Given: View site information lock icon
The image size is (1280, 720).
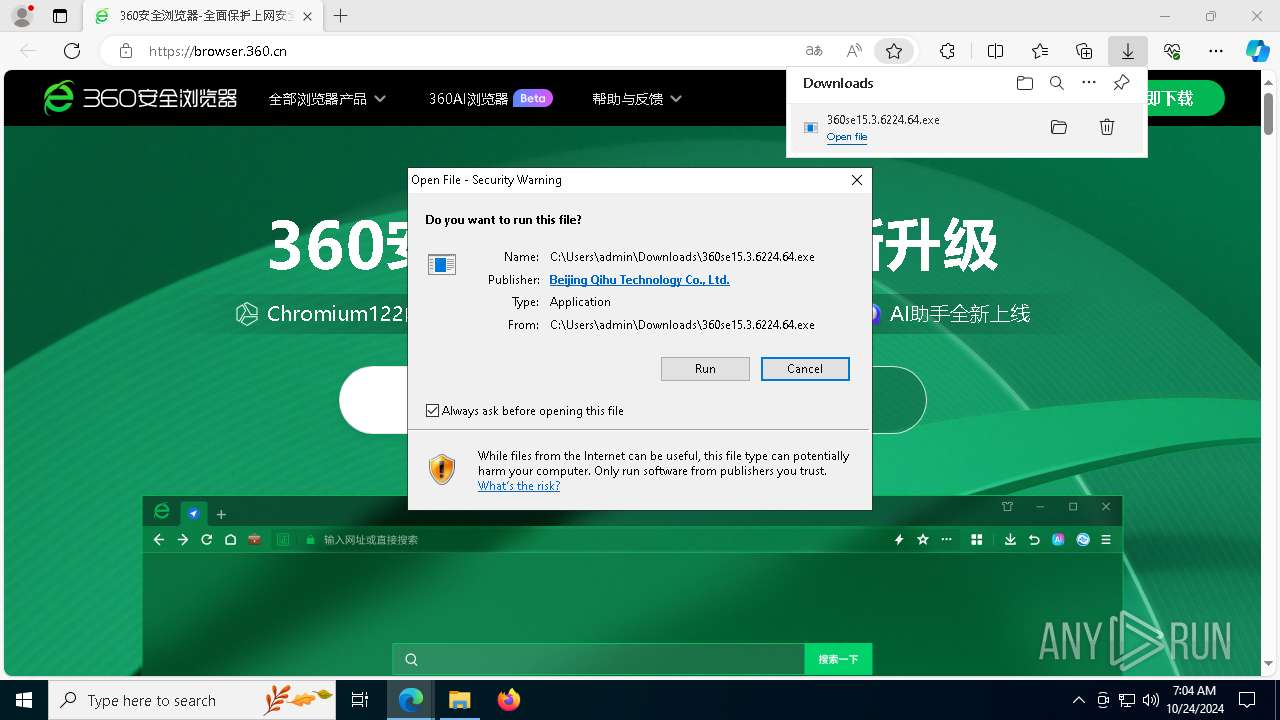Looking at the screenshot, I should point(126,51).
